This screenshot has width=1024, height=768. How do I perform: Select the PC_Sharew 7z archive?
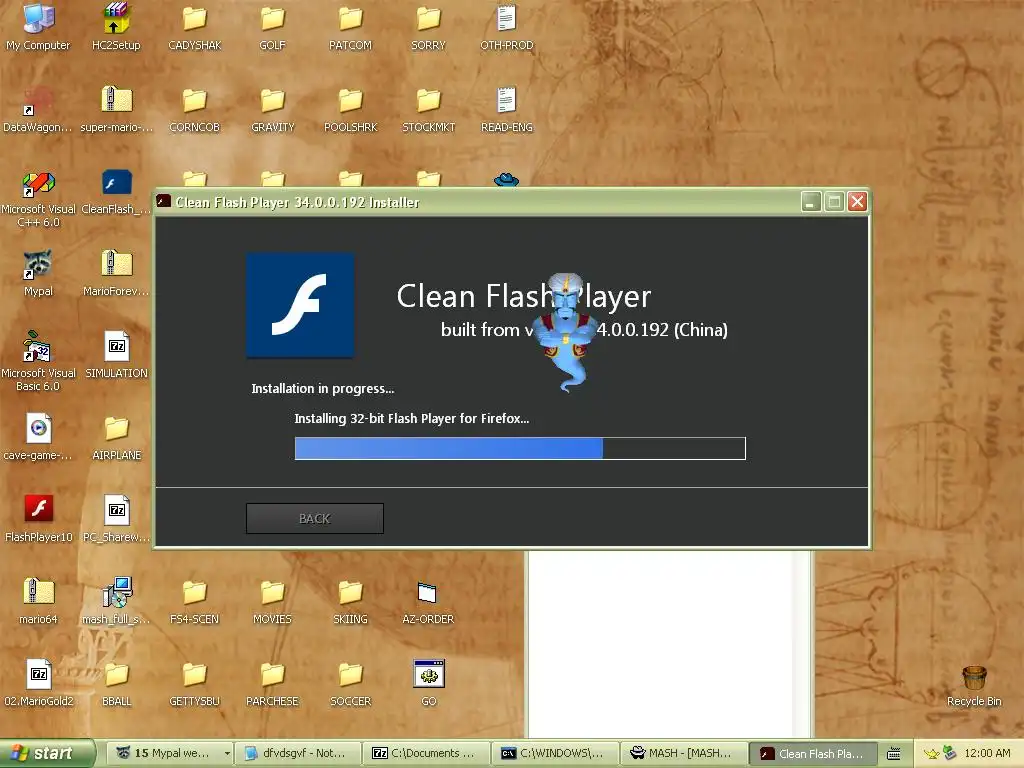pos(116,519)
